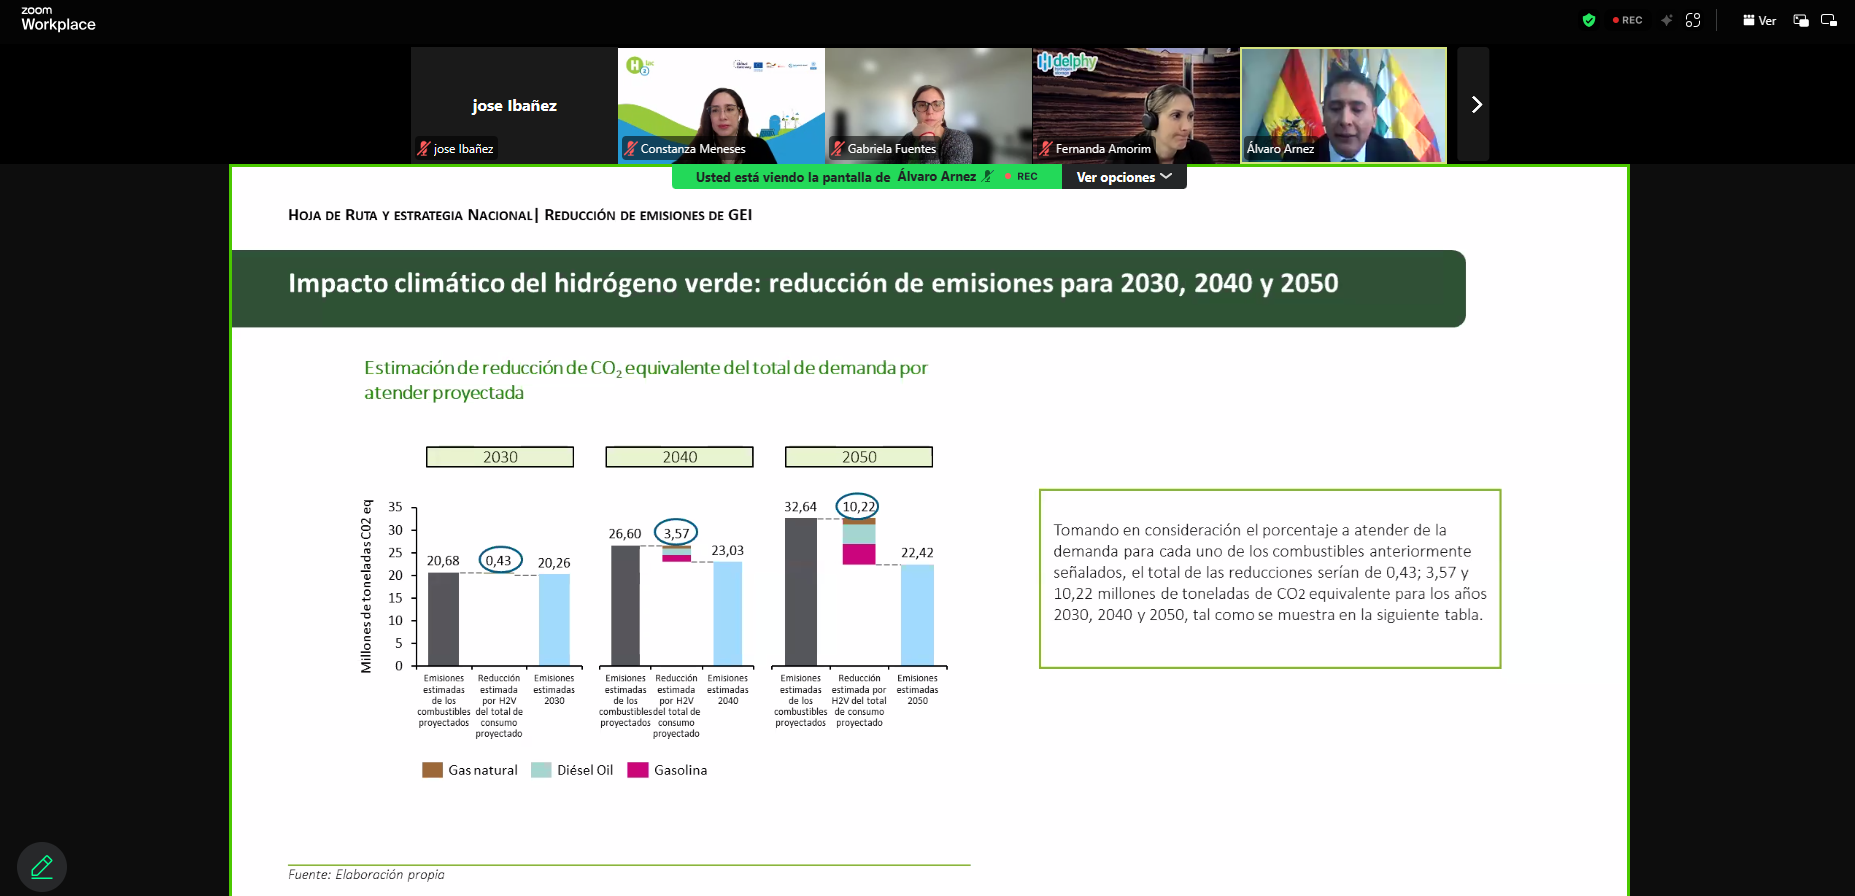Click the 2050 year label box
1855x896 pixels.
pos(858,457)
